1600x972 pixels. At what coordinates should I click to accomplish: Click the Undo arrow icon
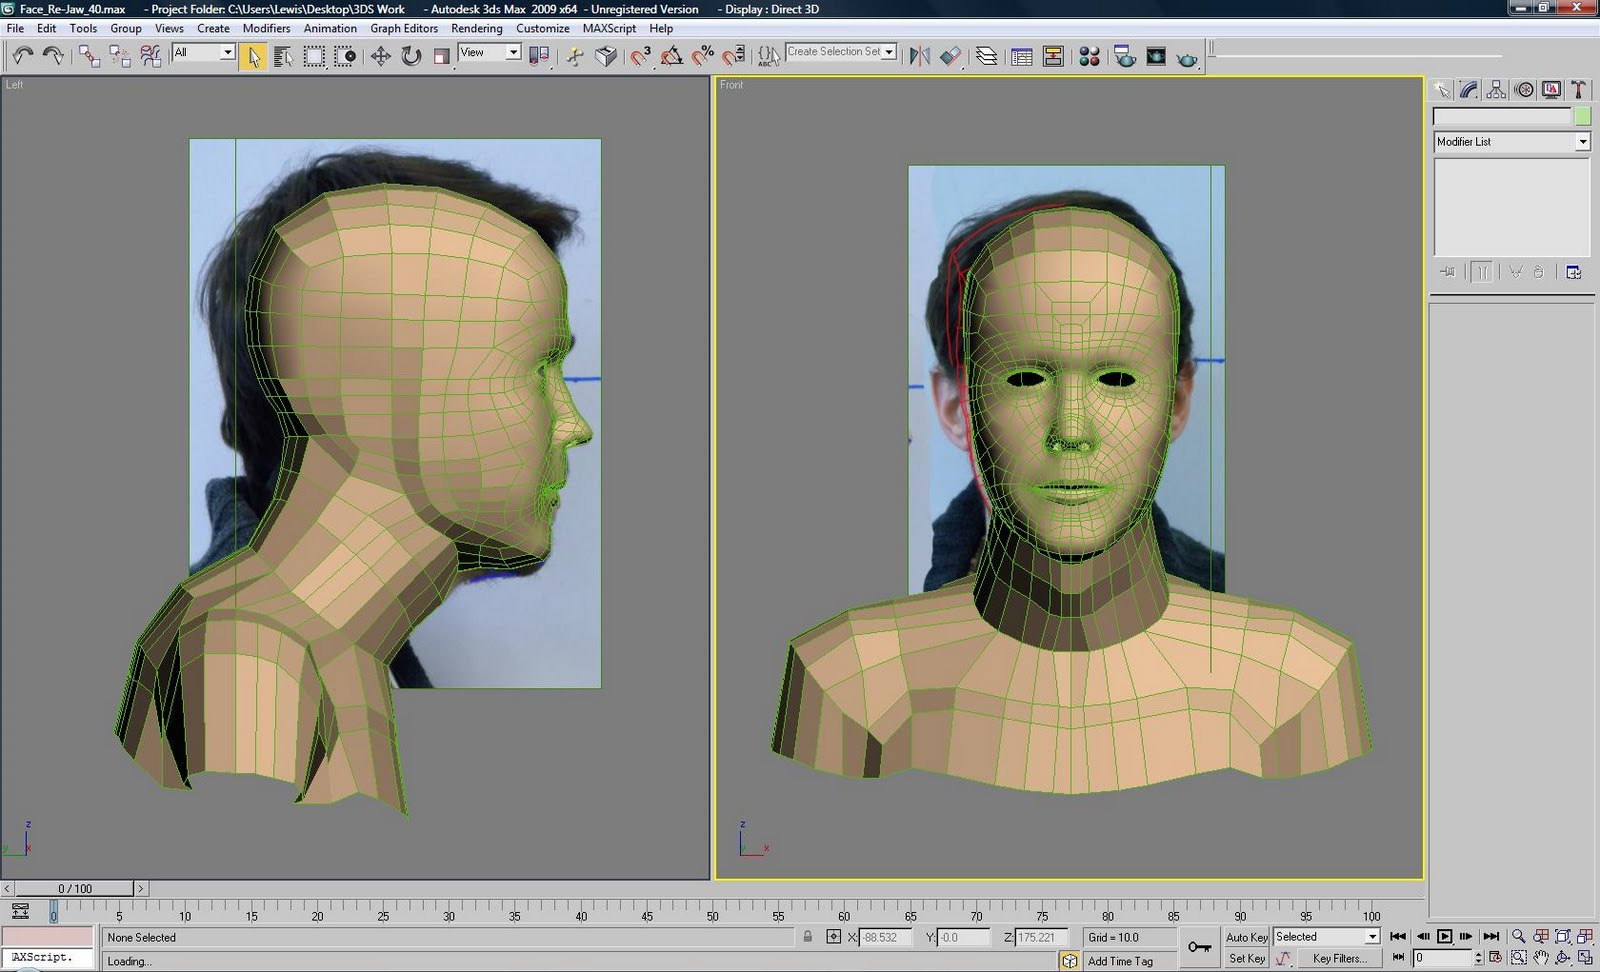point(22,56)
